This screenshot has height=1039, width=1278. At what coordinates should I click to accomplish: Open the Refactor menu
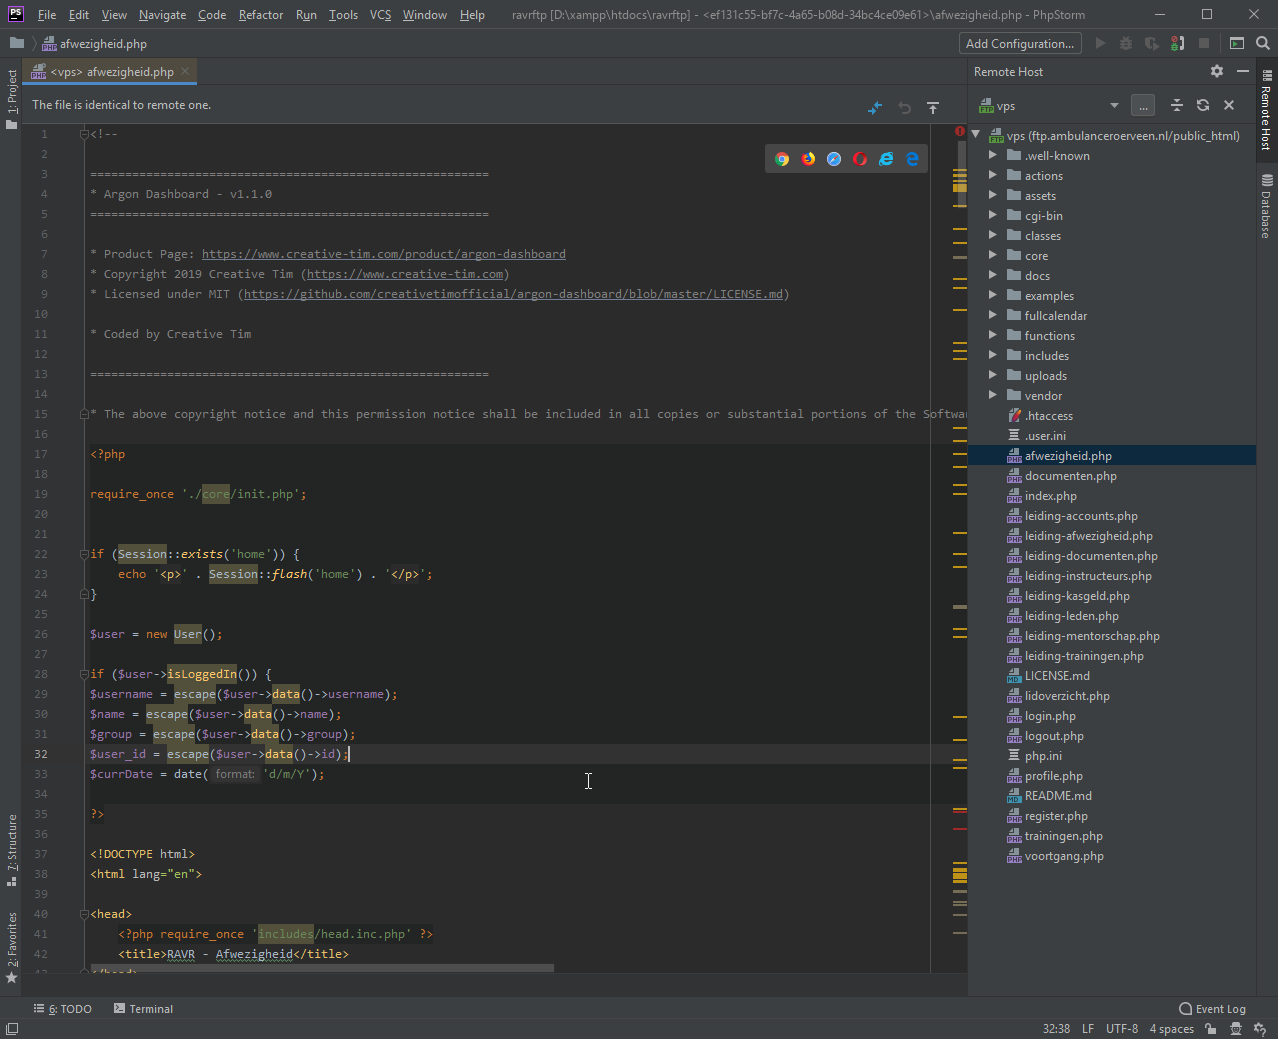click(260, 15)
